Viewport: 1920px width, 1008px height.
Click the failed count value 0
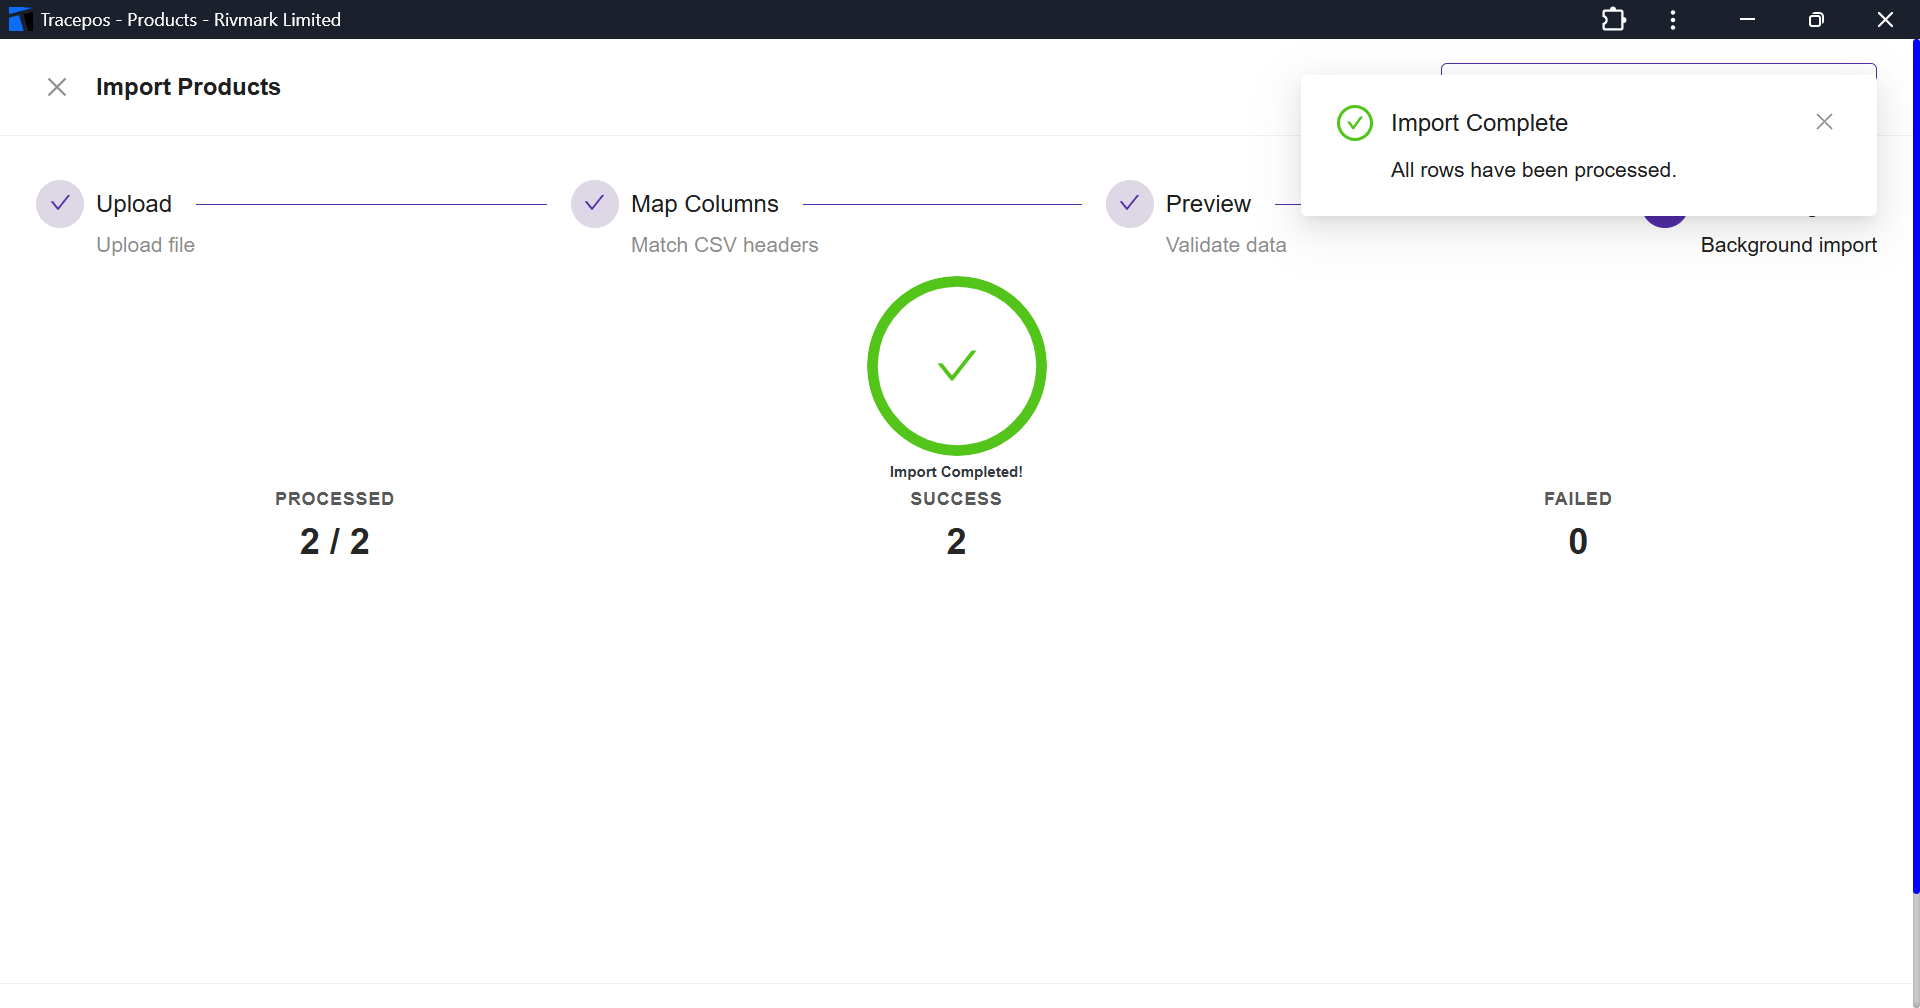pyautogui.click(x=1578, y=542)
